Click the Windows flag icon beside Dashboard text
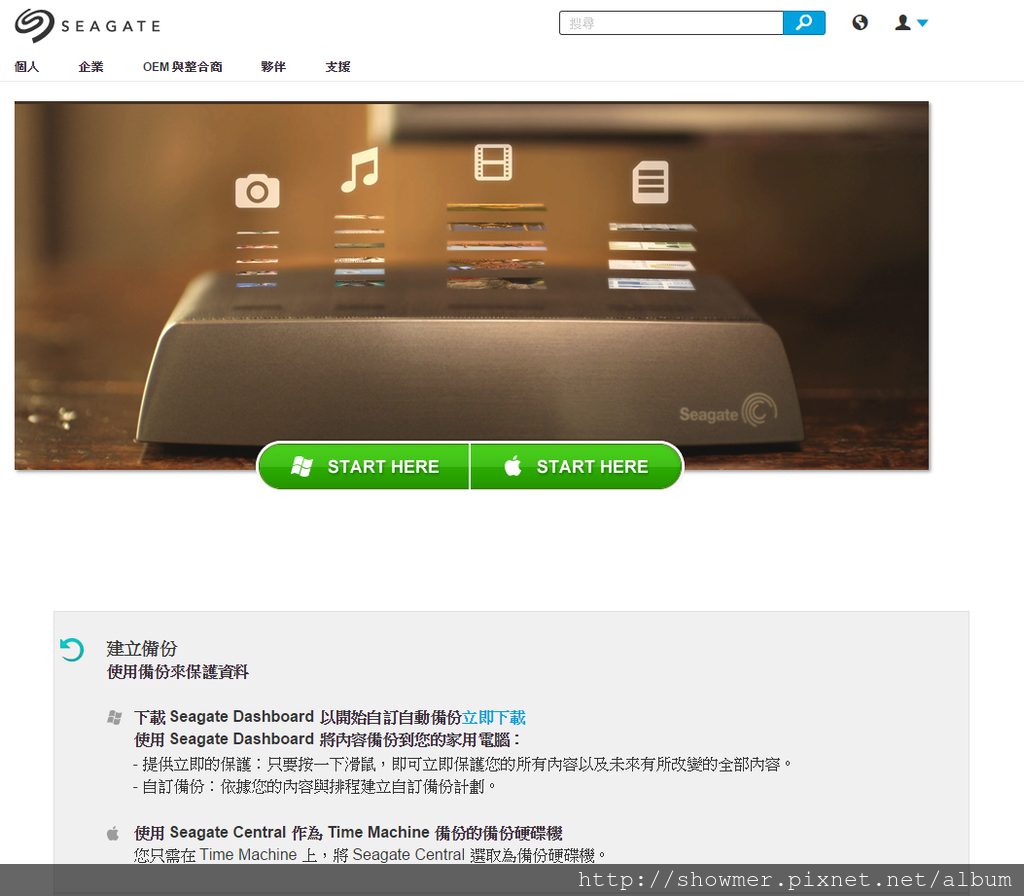Image resolution: width=1024 pixels, height=896 pixels. (x=114, y=718)
